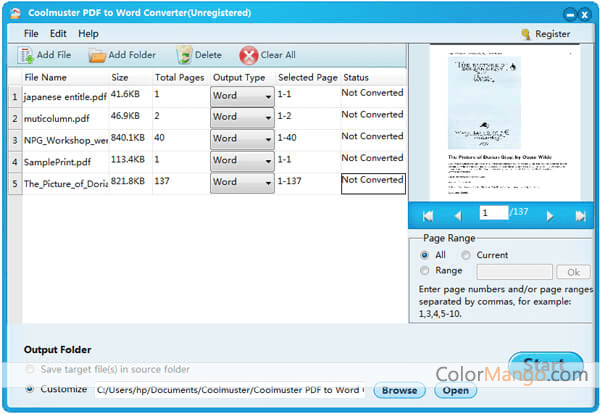Viewport: 600px width, 414px height.
Task: Open the File menu
Action: click(31, 34)
